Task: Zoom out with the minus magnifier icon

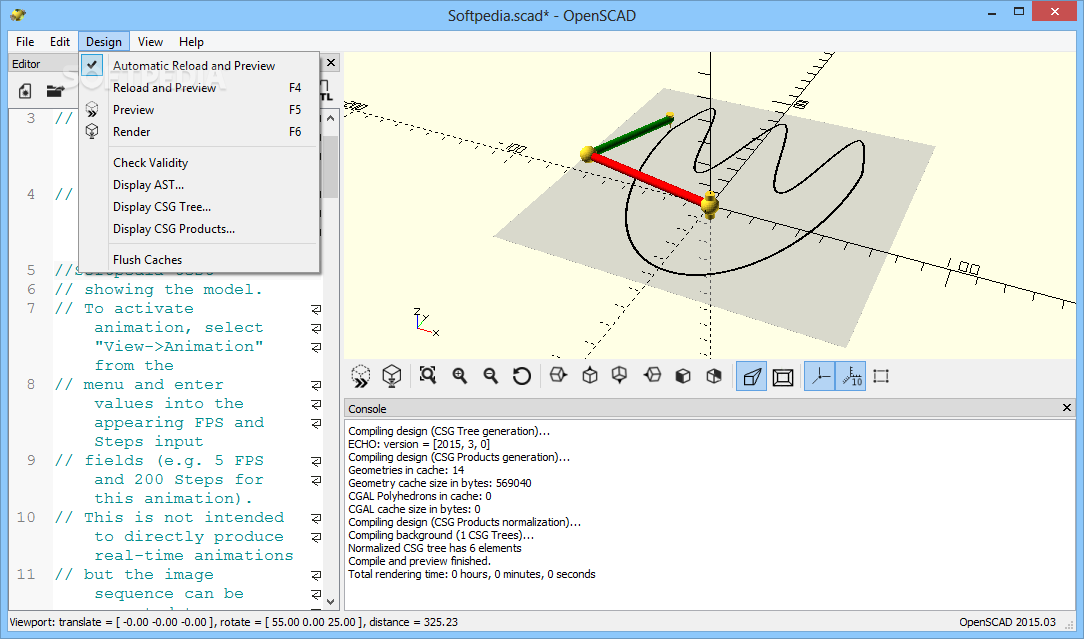Action: [x=491, y=376]
